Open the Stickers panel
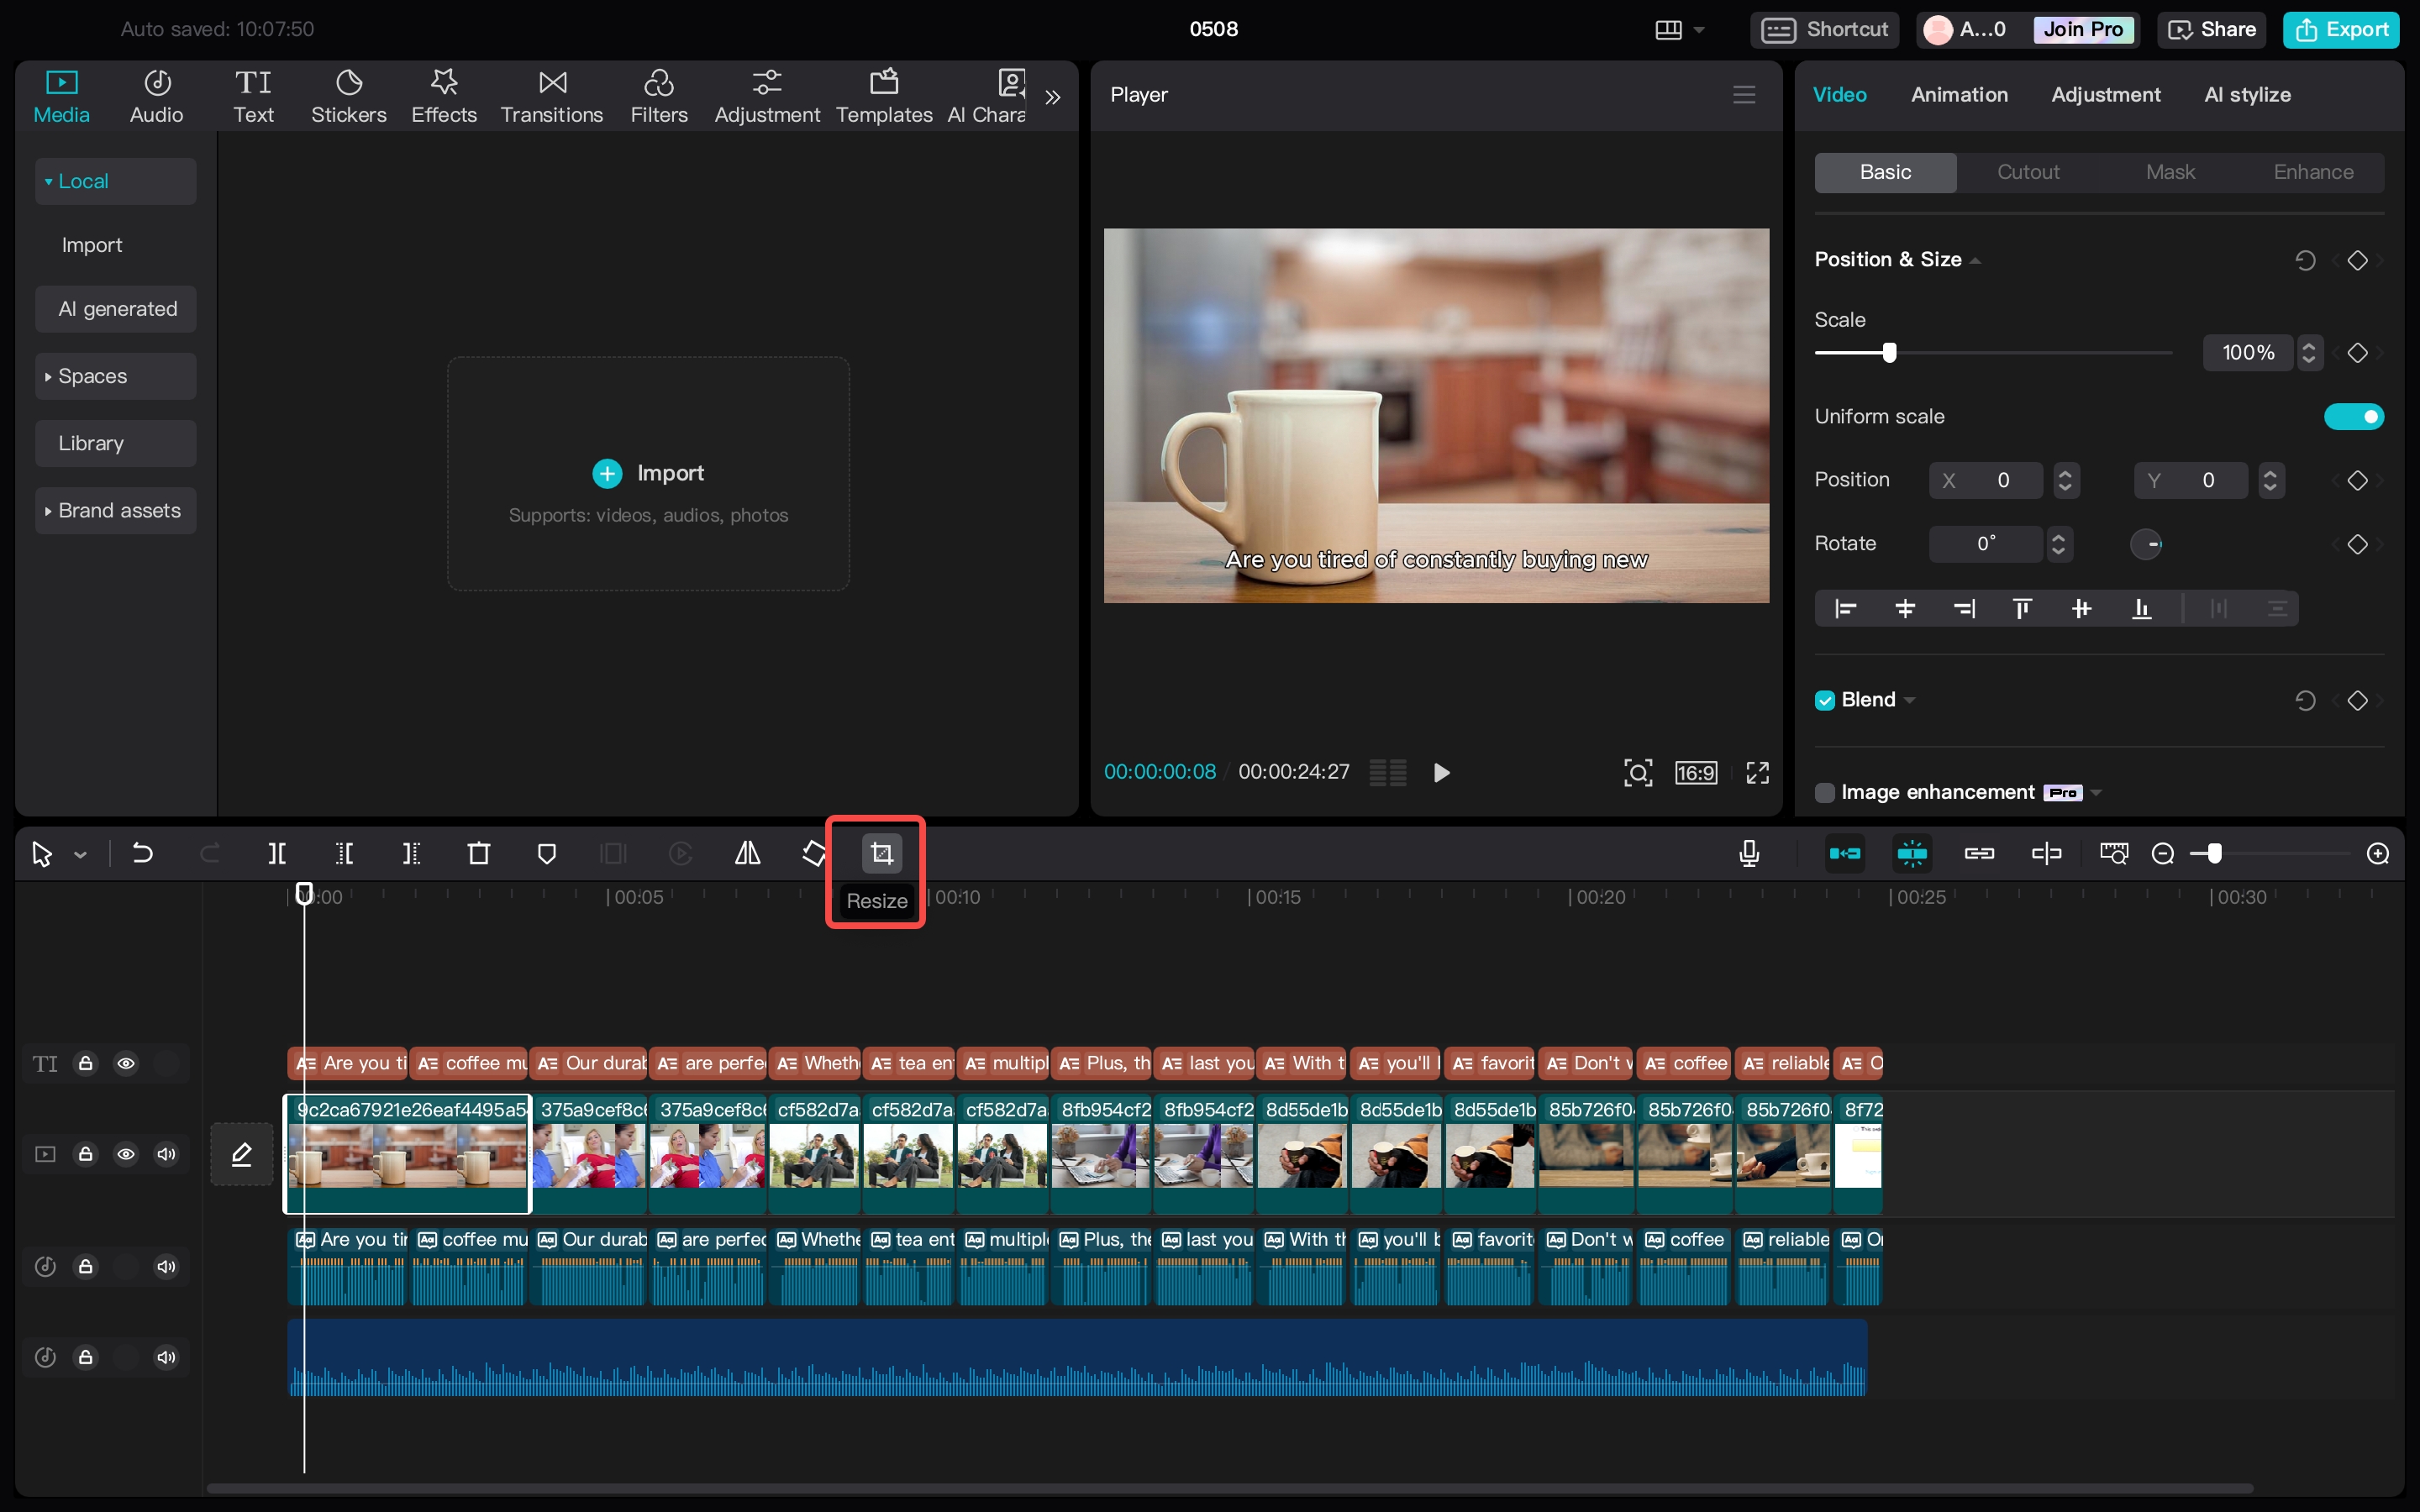The height and width of the screenshot is (1512, 2420). pyautogui.click(x=348, y=95)
